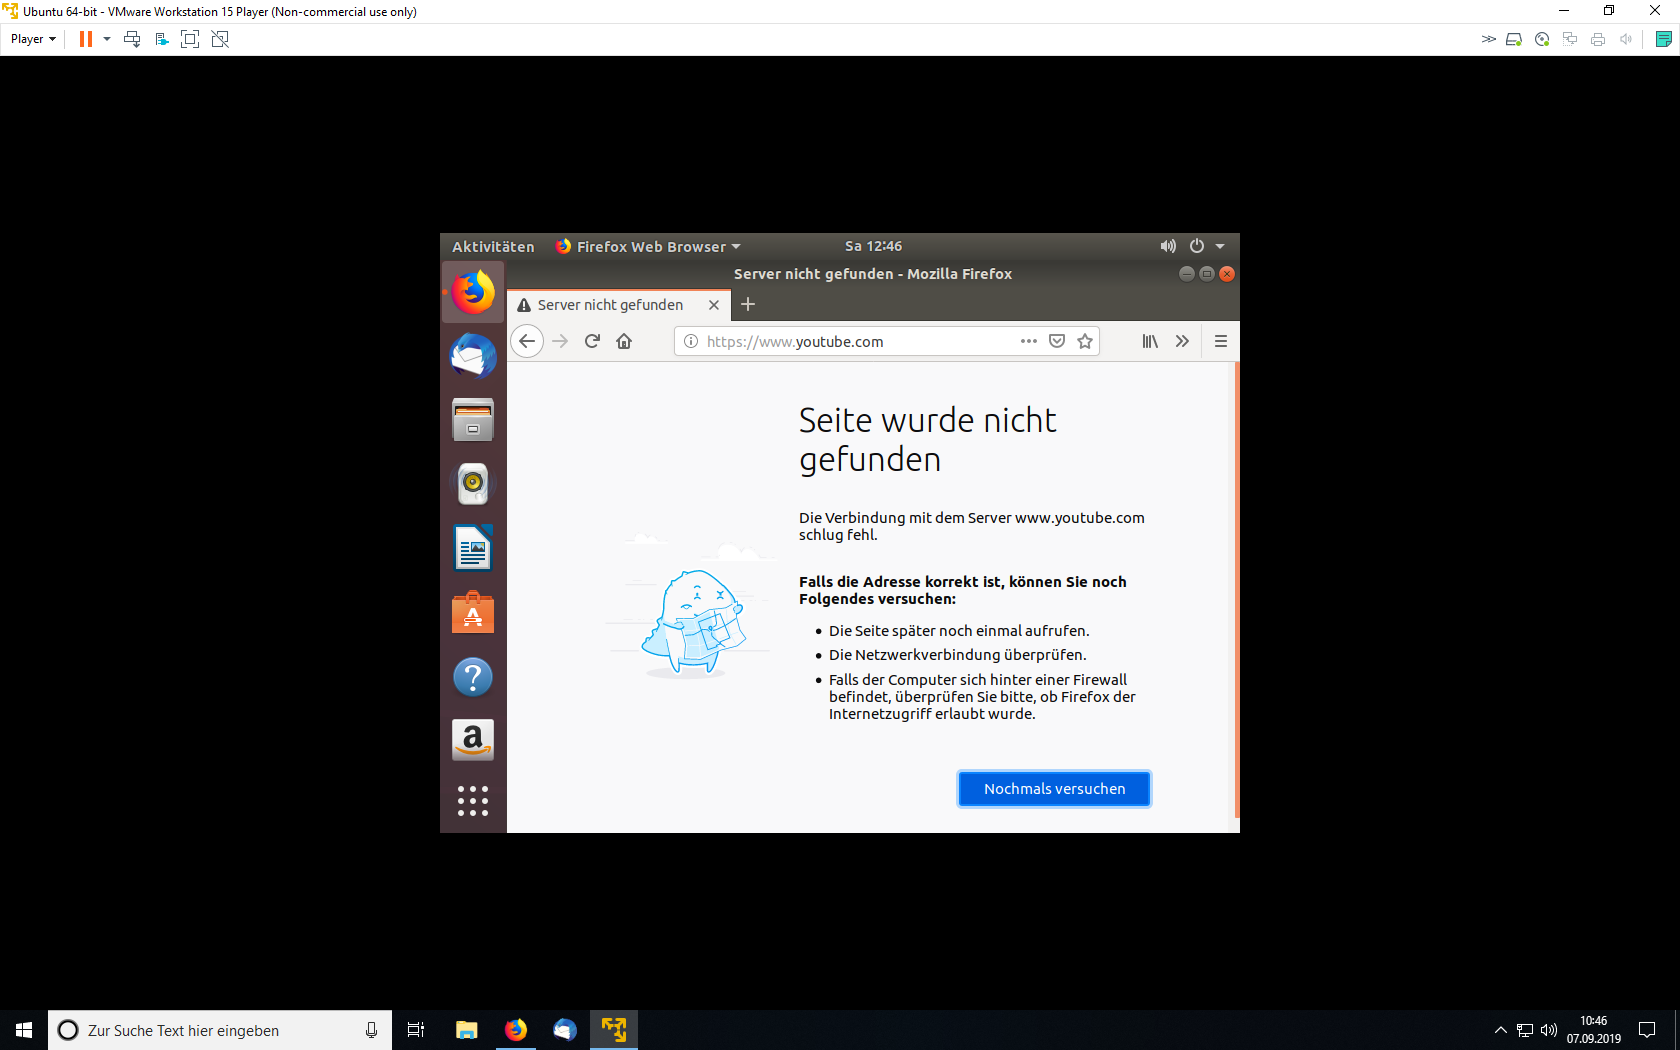Open the VMware message log note icon
The width and height of the screenshot is (1680, 1050).
[x=1663, y=39]
